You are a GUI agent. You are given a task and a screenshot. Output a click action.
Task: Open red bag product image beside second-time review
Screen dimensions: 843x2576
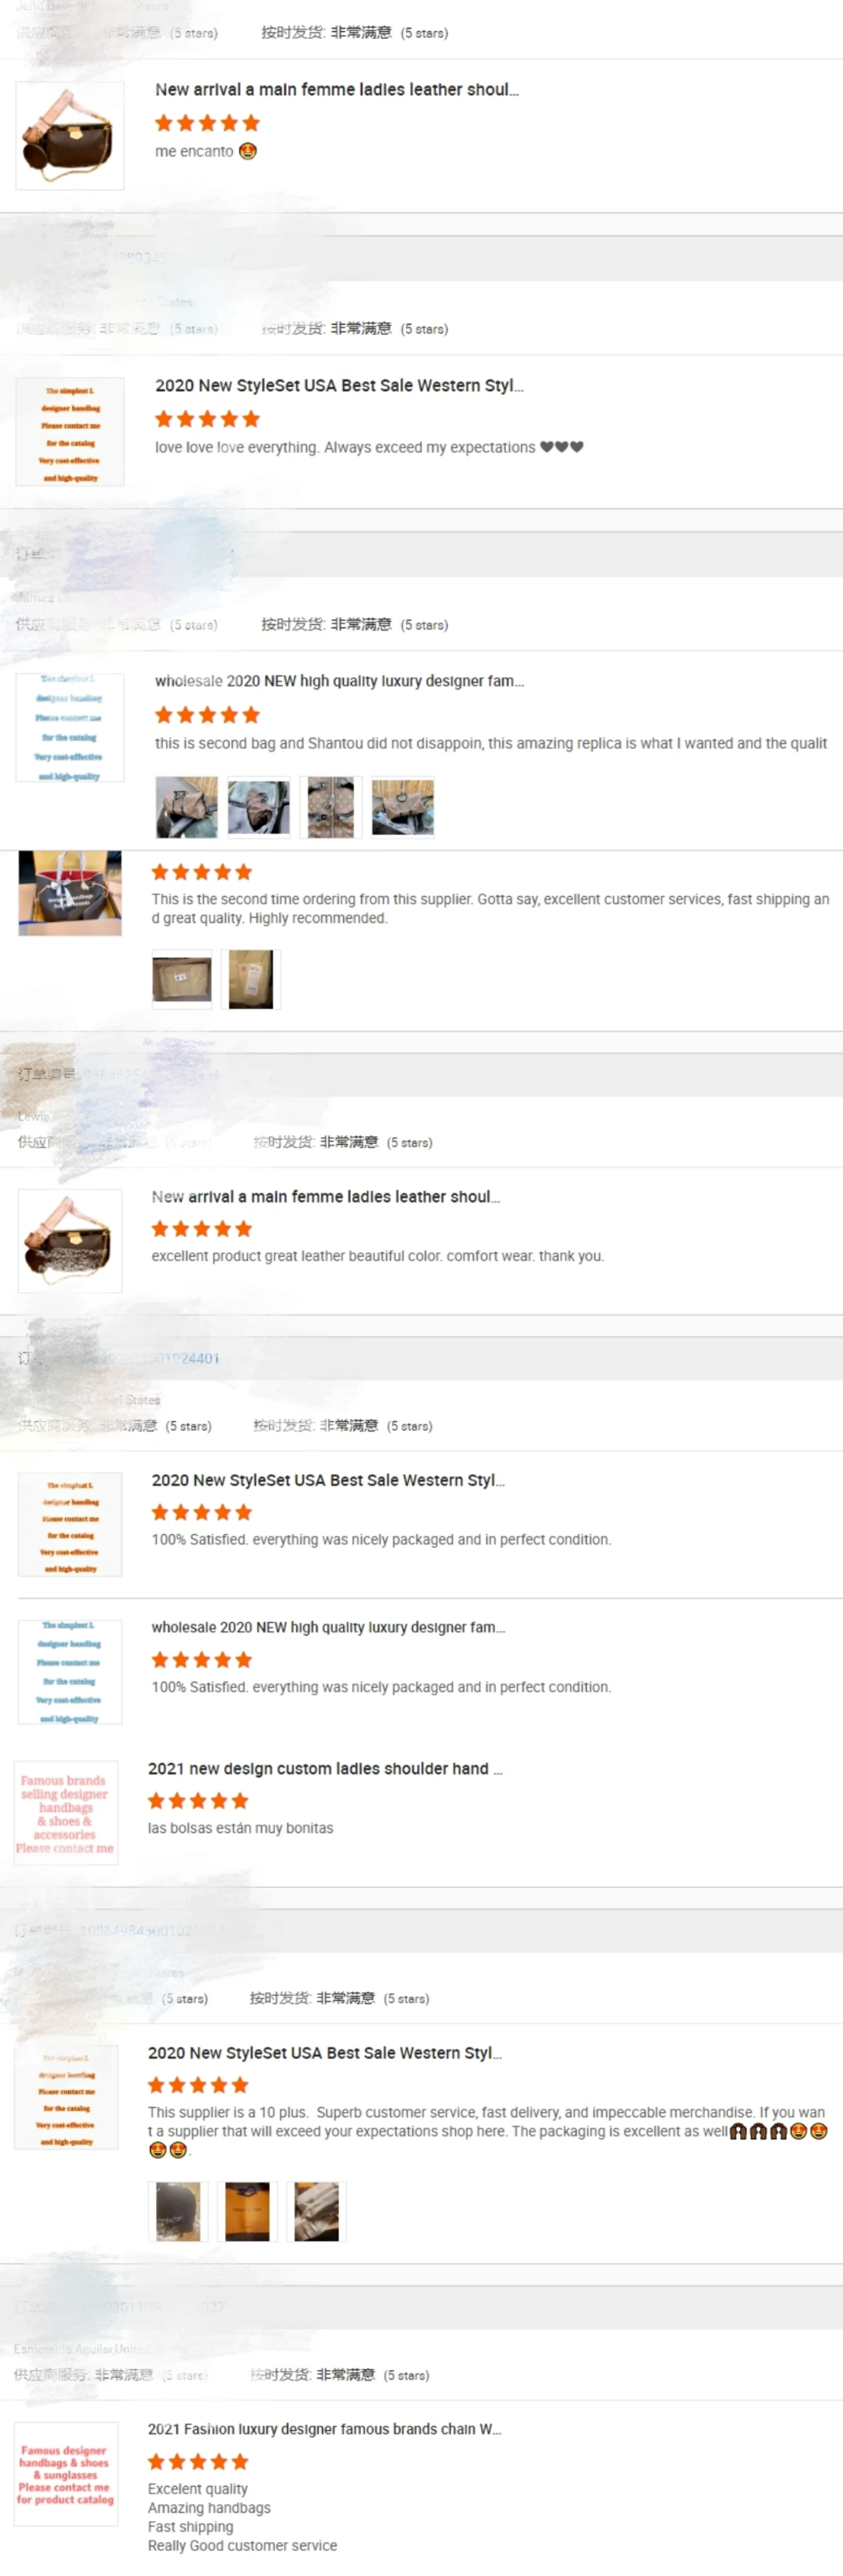pos(70,894)
